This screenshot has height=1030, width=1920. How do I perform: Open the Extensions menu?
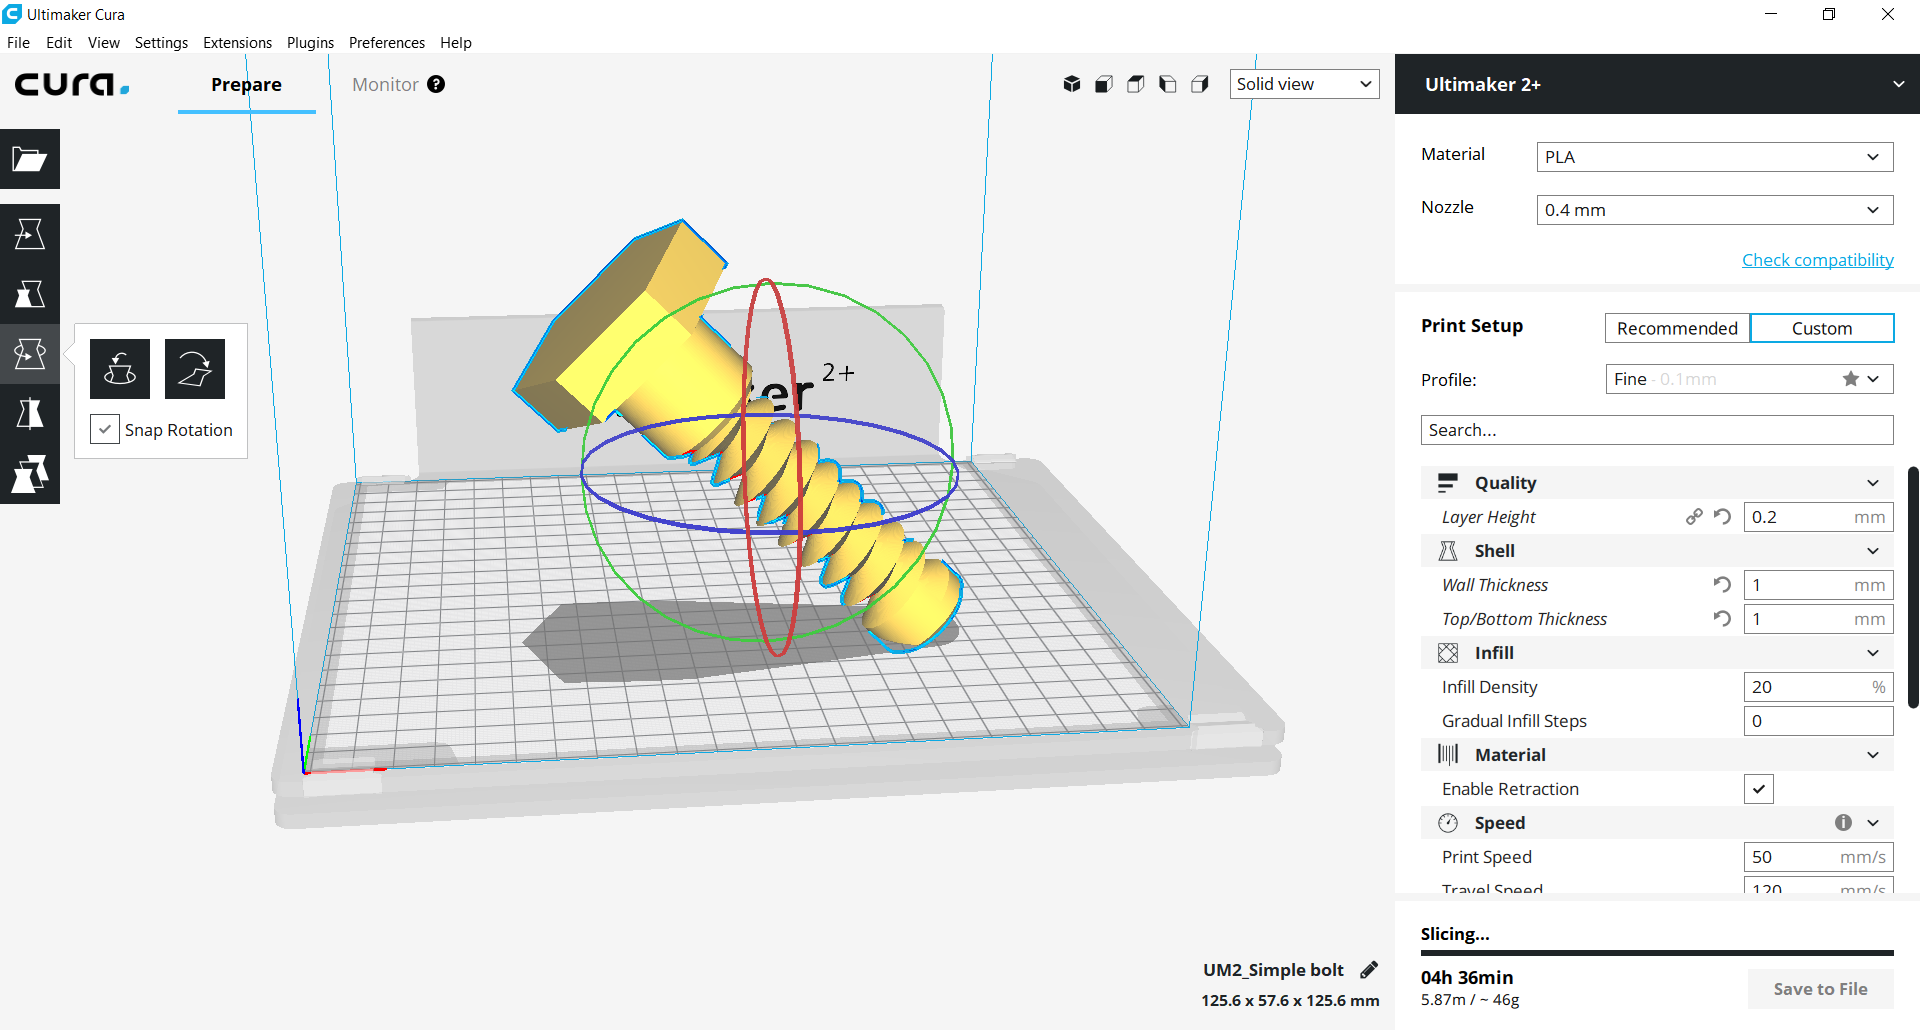point(237,43)
